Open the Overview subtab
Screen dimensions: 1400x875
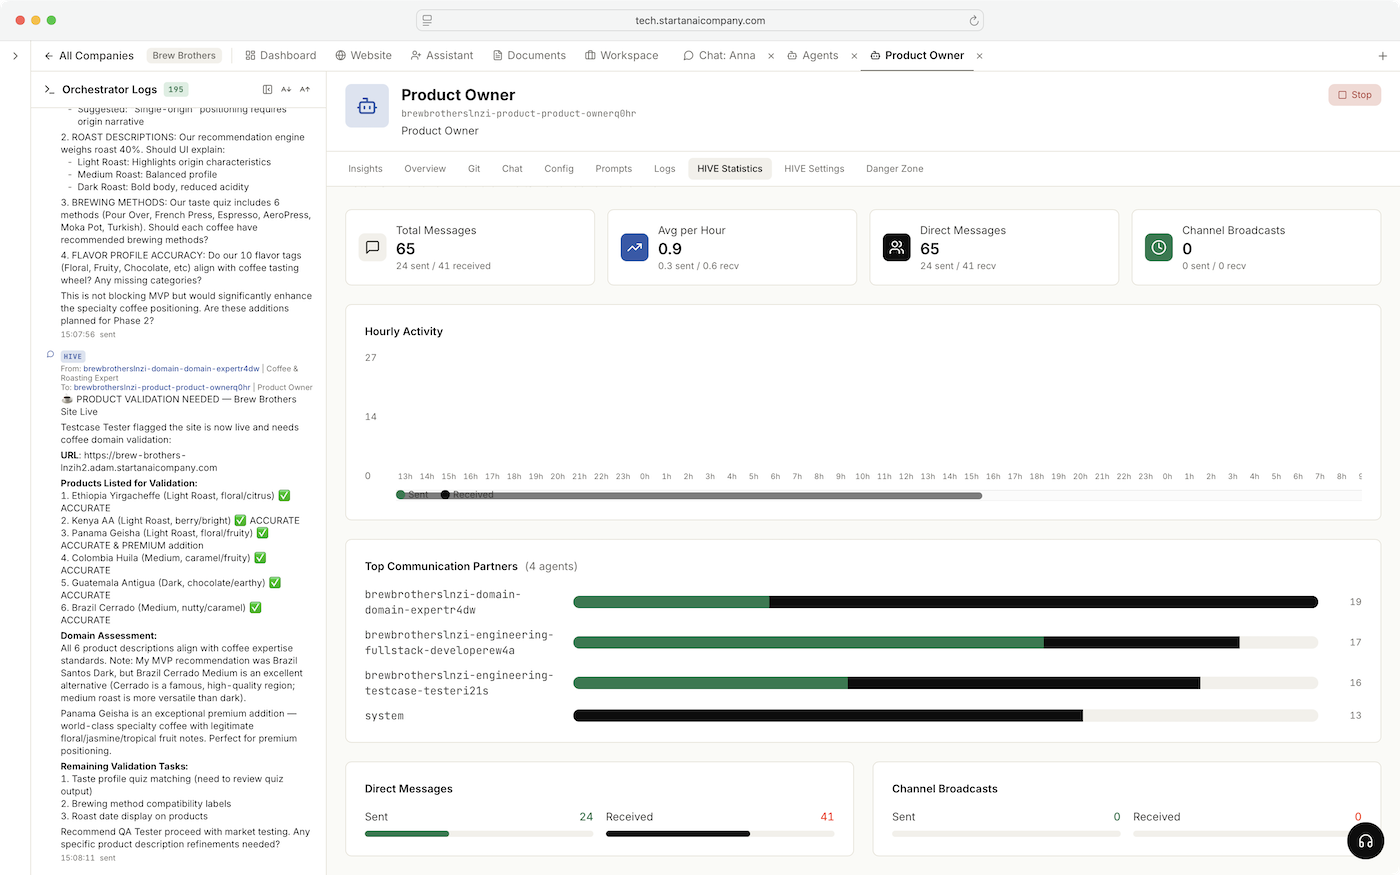pyautogui.click(x=425, y=169)
